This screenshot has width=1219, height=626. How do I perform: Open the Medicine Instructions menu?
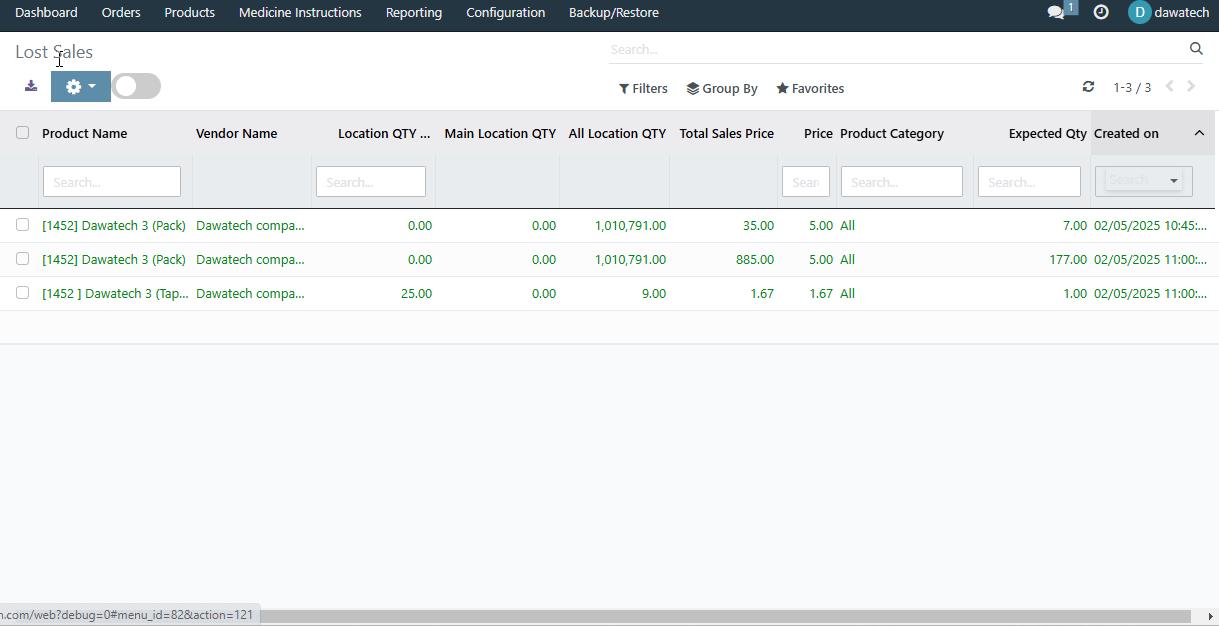300,13
